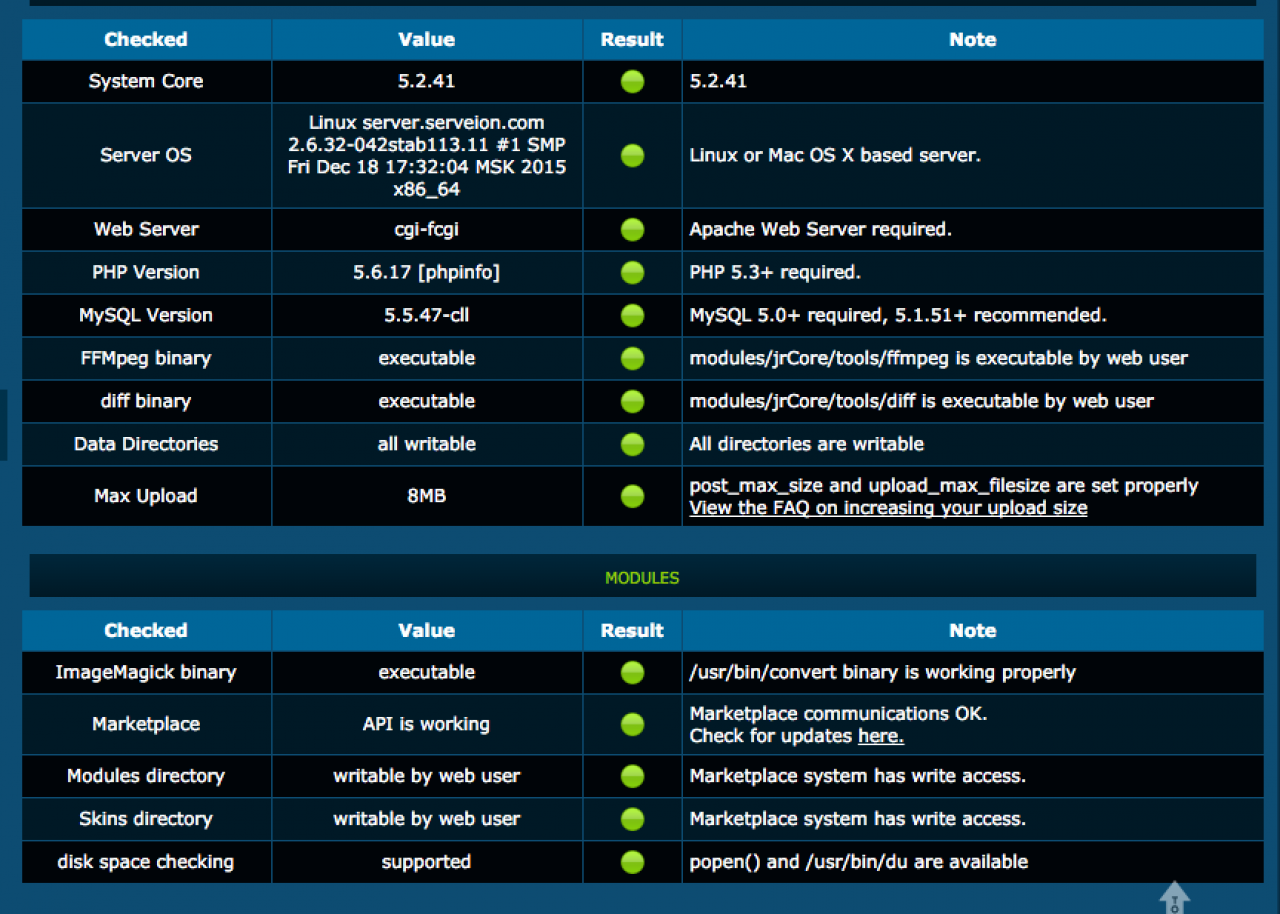The image size is (1280, 914).
Task: Click the MySQL Version green result icon
Action: 632,315
